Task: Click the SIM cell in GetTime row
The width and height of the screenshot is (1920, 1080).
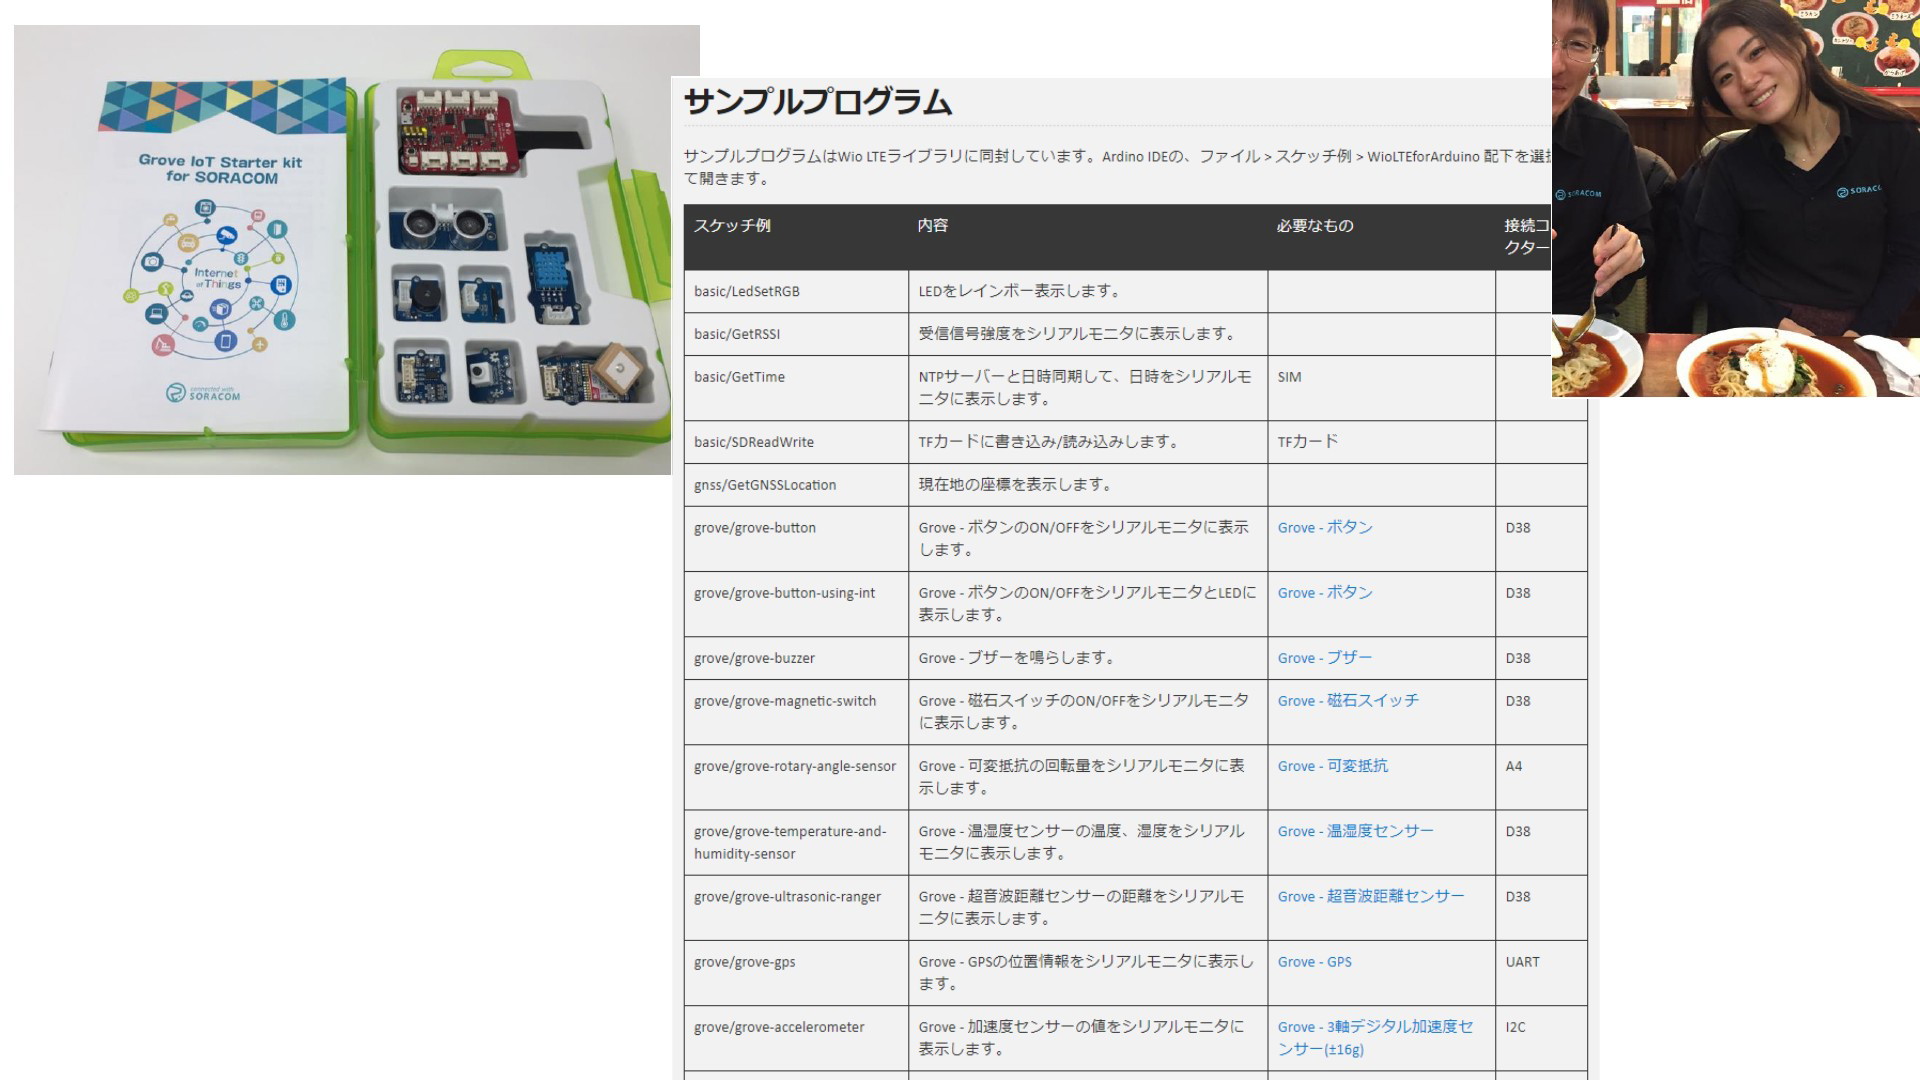Action: coord(1381,389)
